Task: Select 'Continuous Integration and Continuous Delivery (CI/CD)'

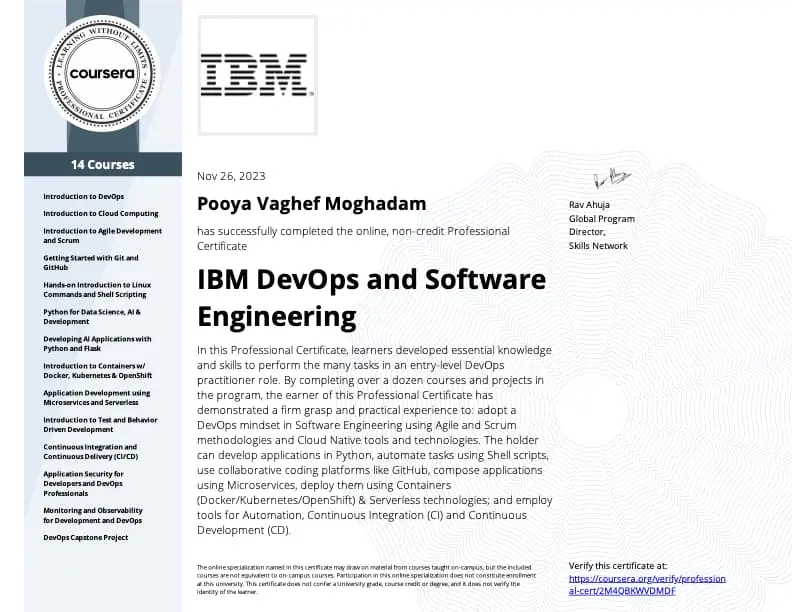Action: (90, 451)
